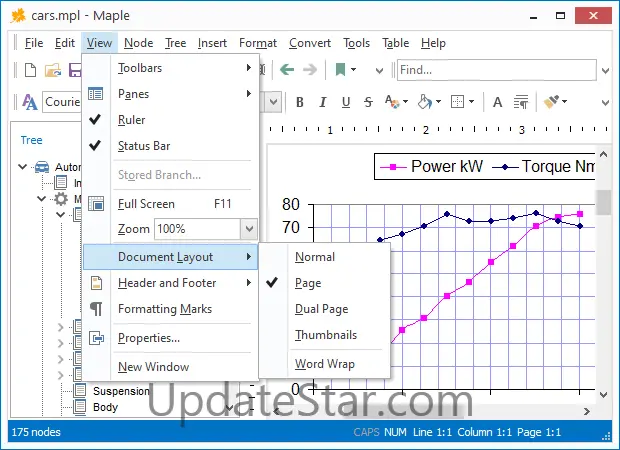
Task: Toggle Bold formatting
Action: (300, 102)
